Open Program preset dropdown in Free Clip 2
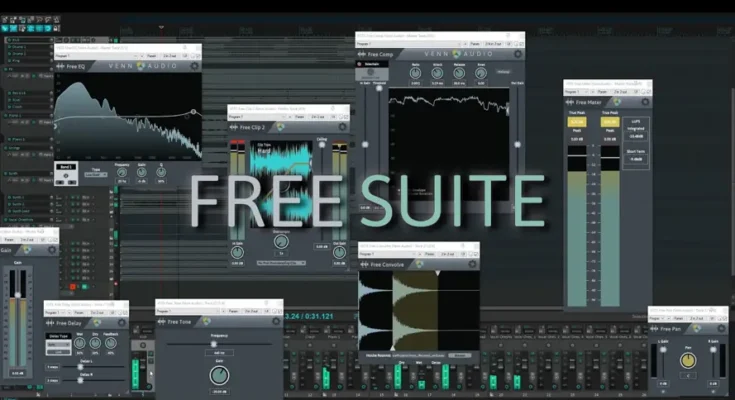 click(x=257, y=117)
